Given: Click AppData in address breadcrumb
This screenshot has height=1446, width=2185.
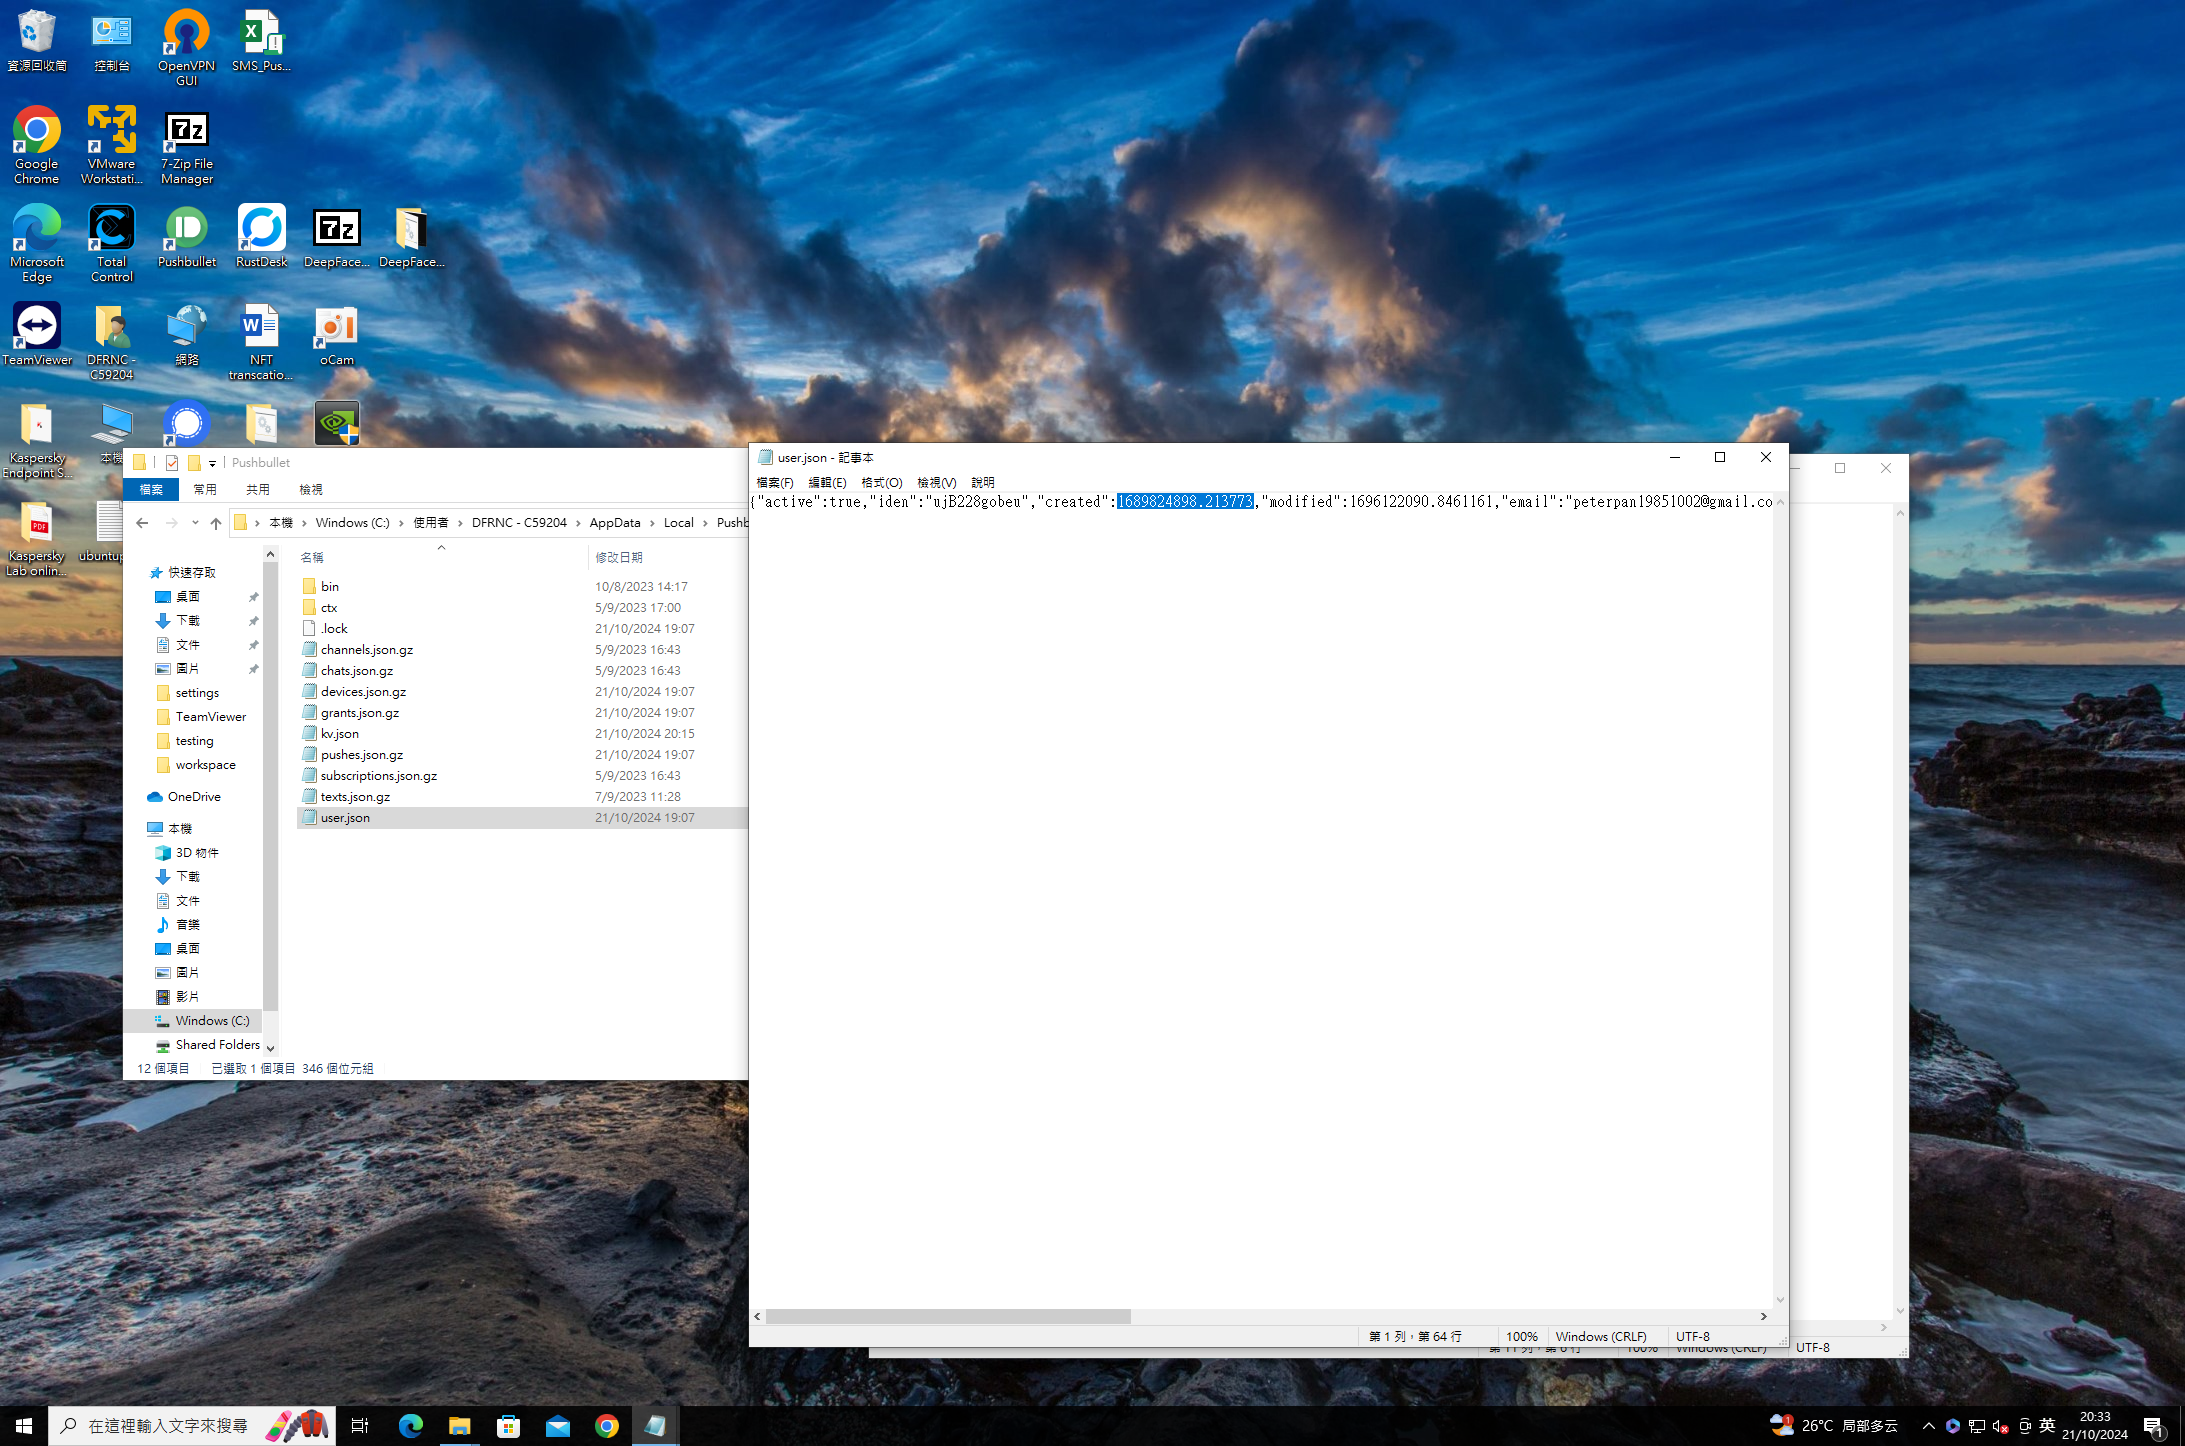Looking at the screenshot, I should tap(615, 523).
